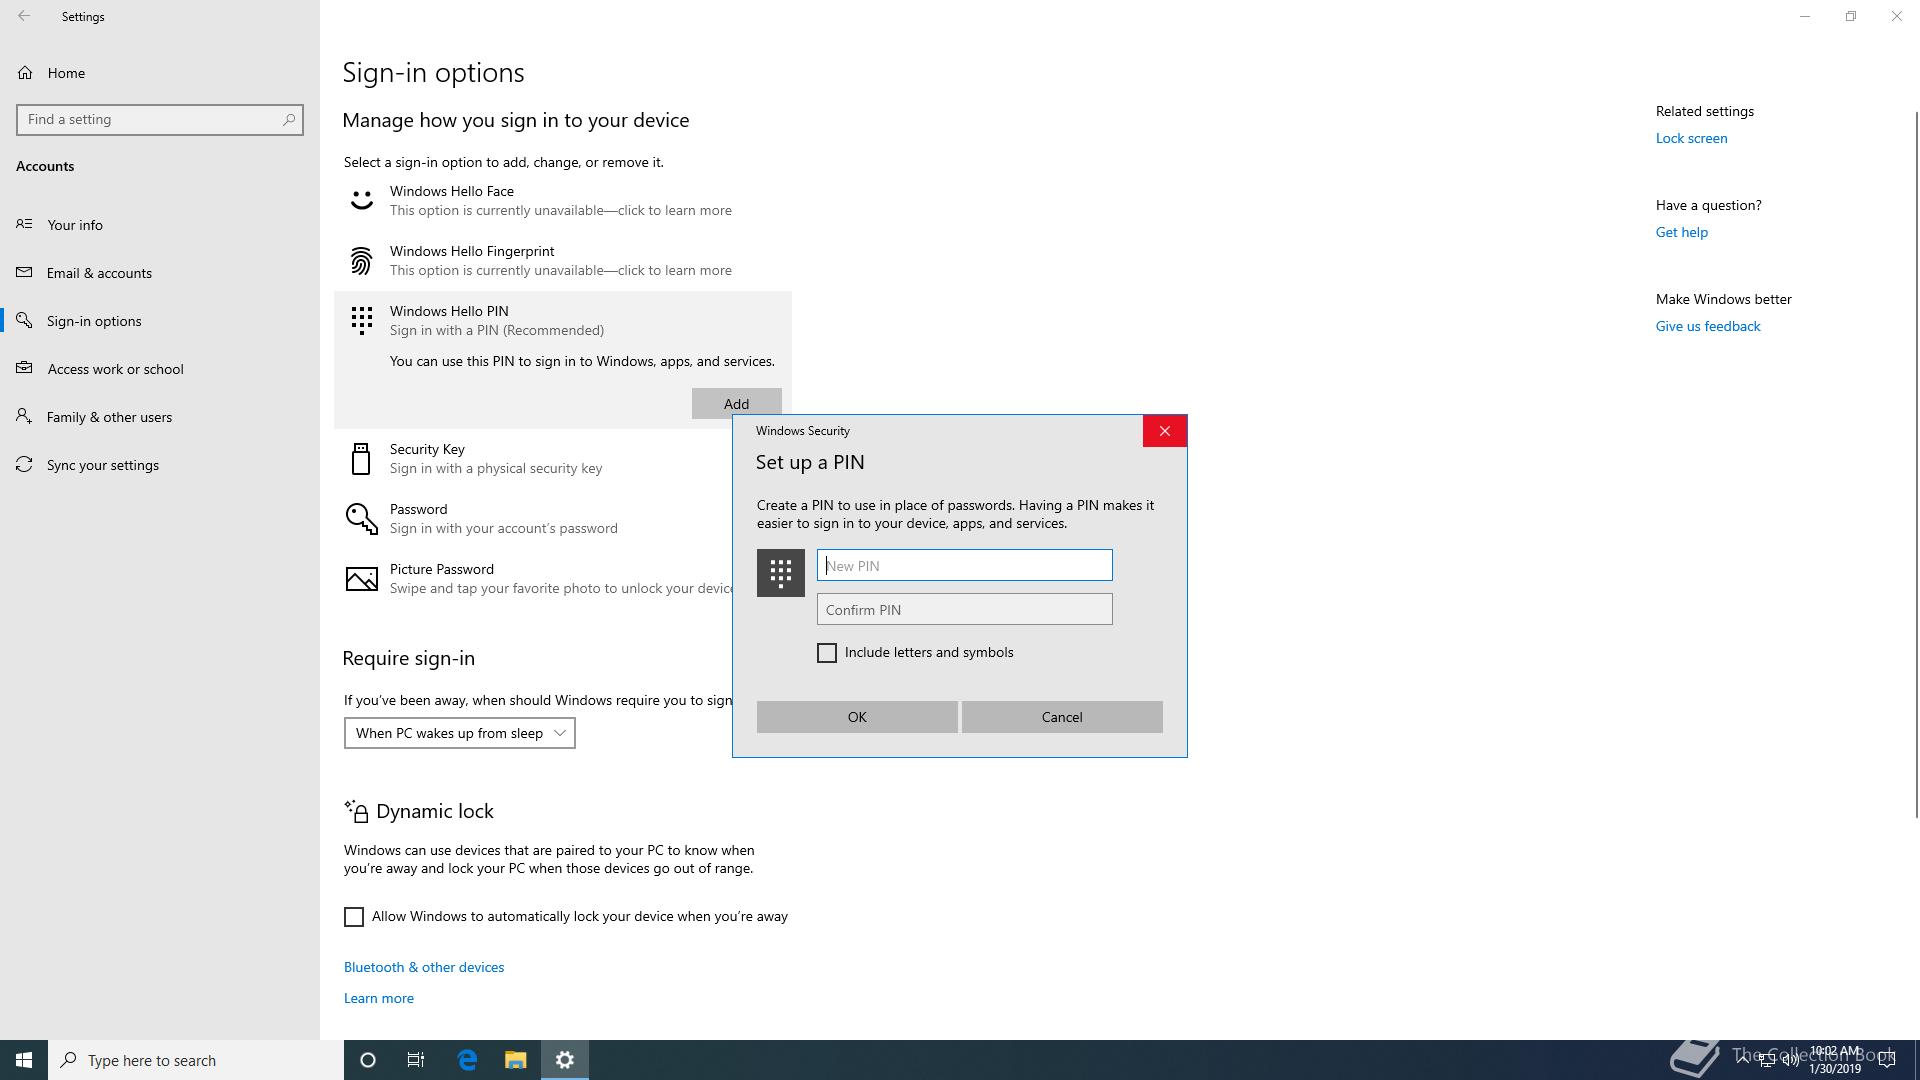Select Windows Hello Fingerprint option
The height and width of the screenshot is (1080, 1920).
(563, 260)
